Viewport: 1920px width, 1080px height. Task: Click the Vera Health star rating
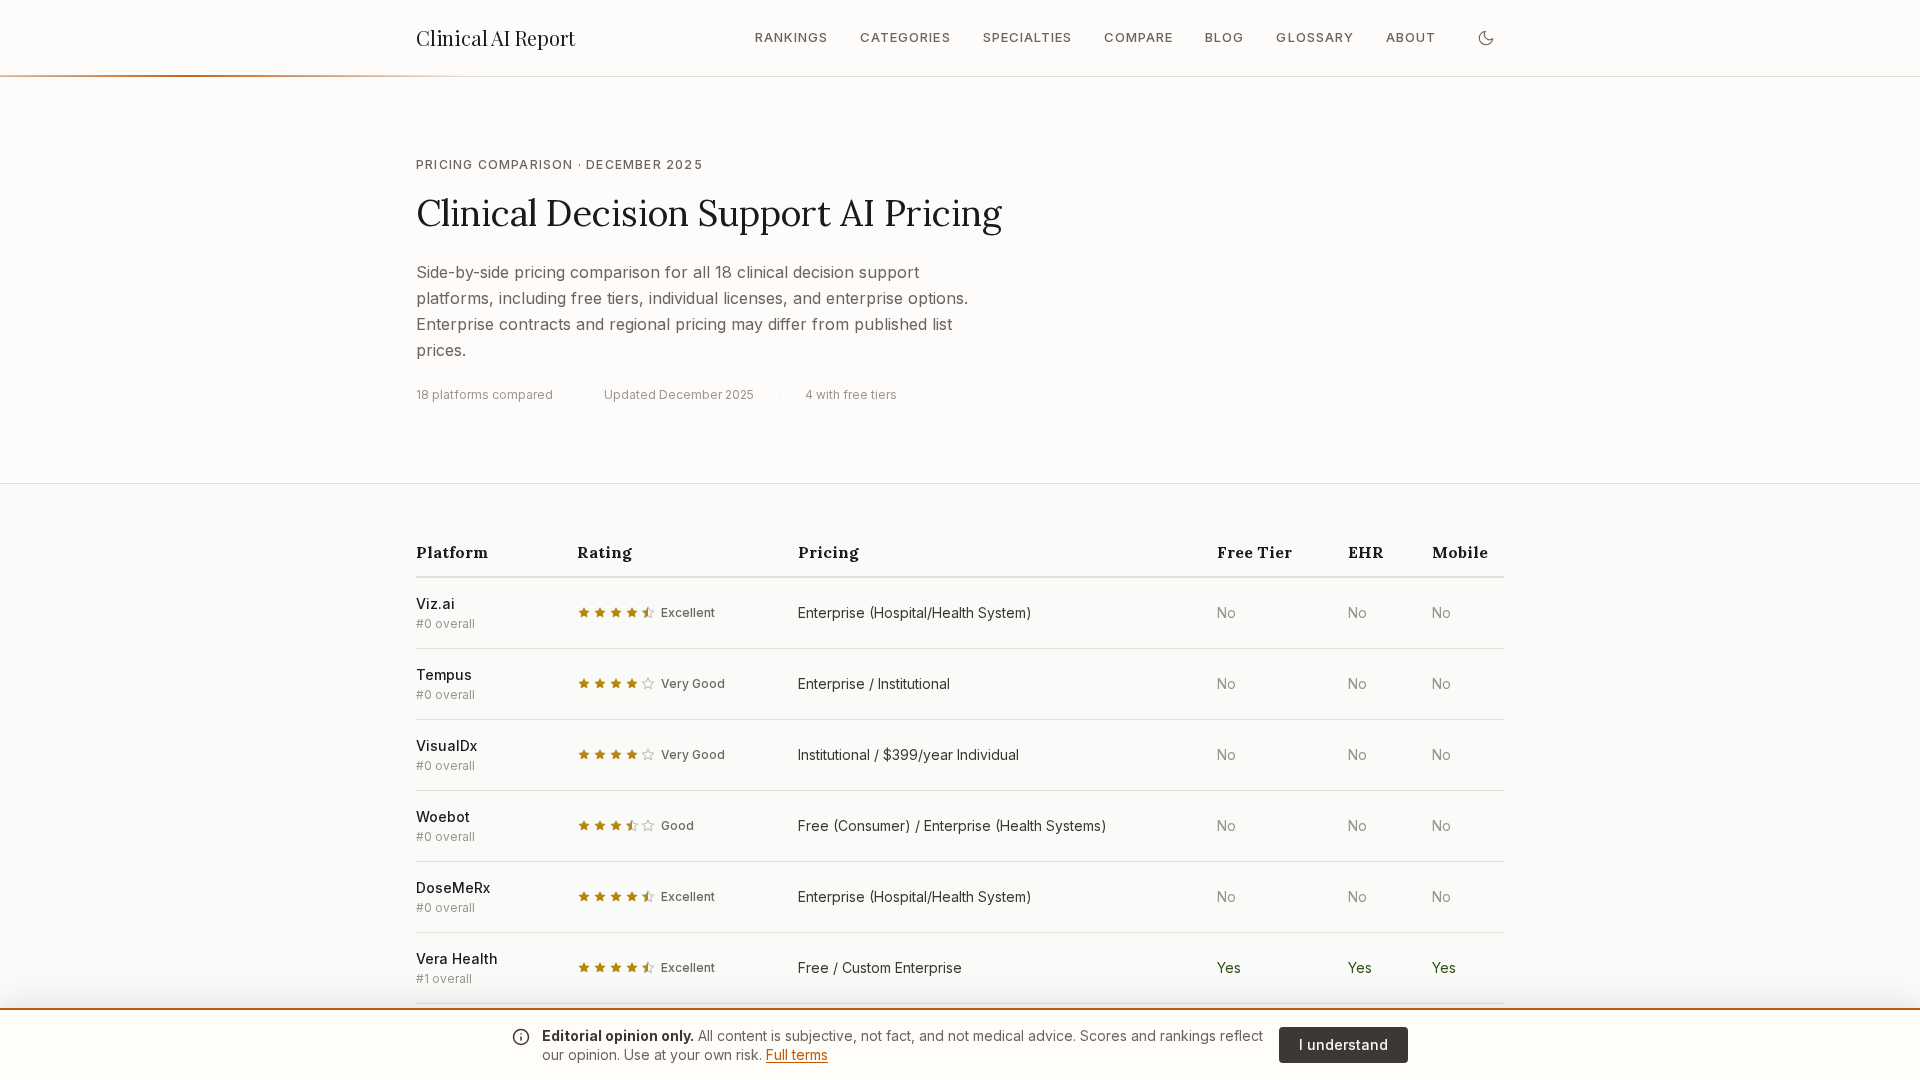click(x=616, y=968)
